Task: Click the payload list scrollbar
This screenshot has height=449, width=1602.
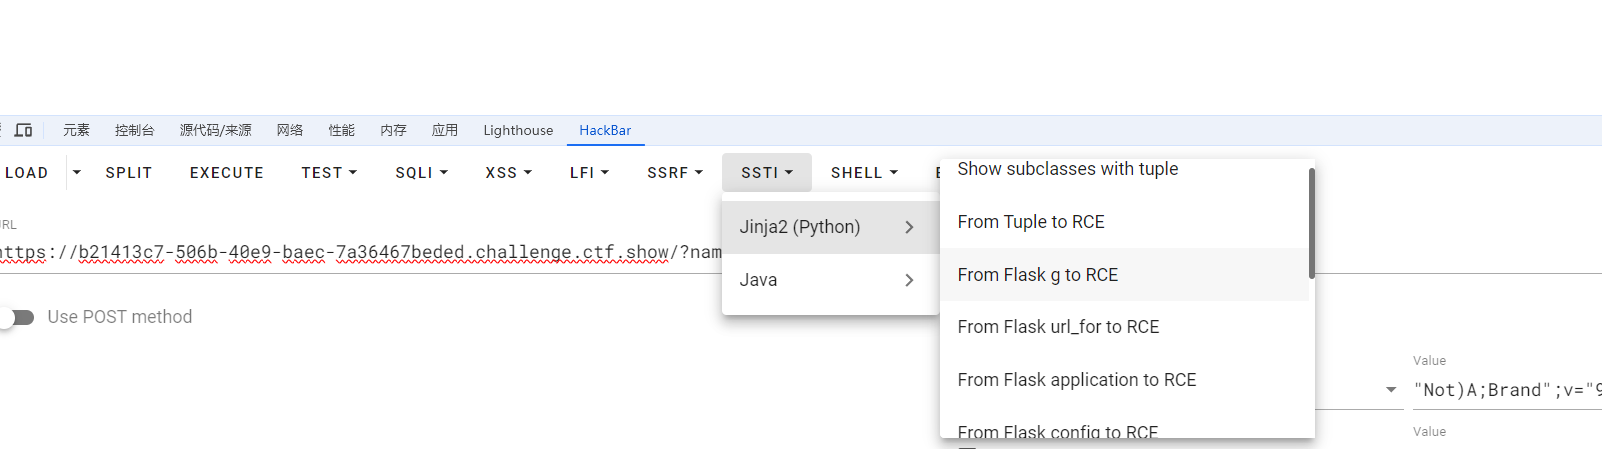Action: coord(1311,223)
